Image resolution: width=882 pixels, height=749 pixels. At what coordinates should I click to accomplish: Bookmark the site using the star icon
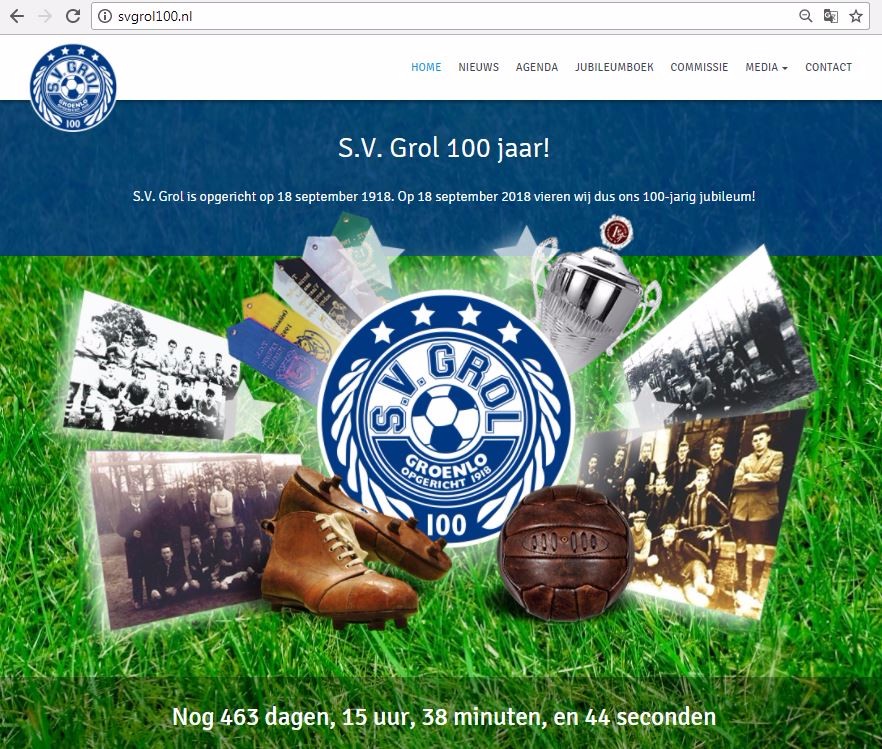coord(854,16)
